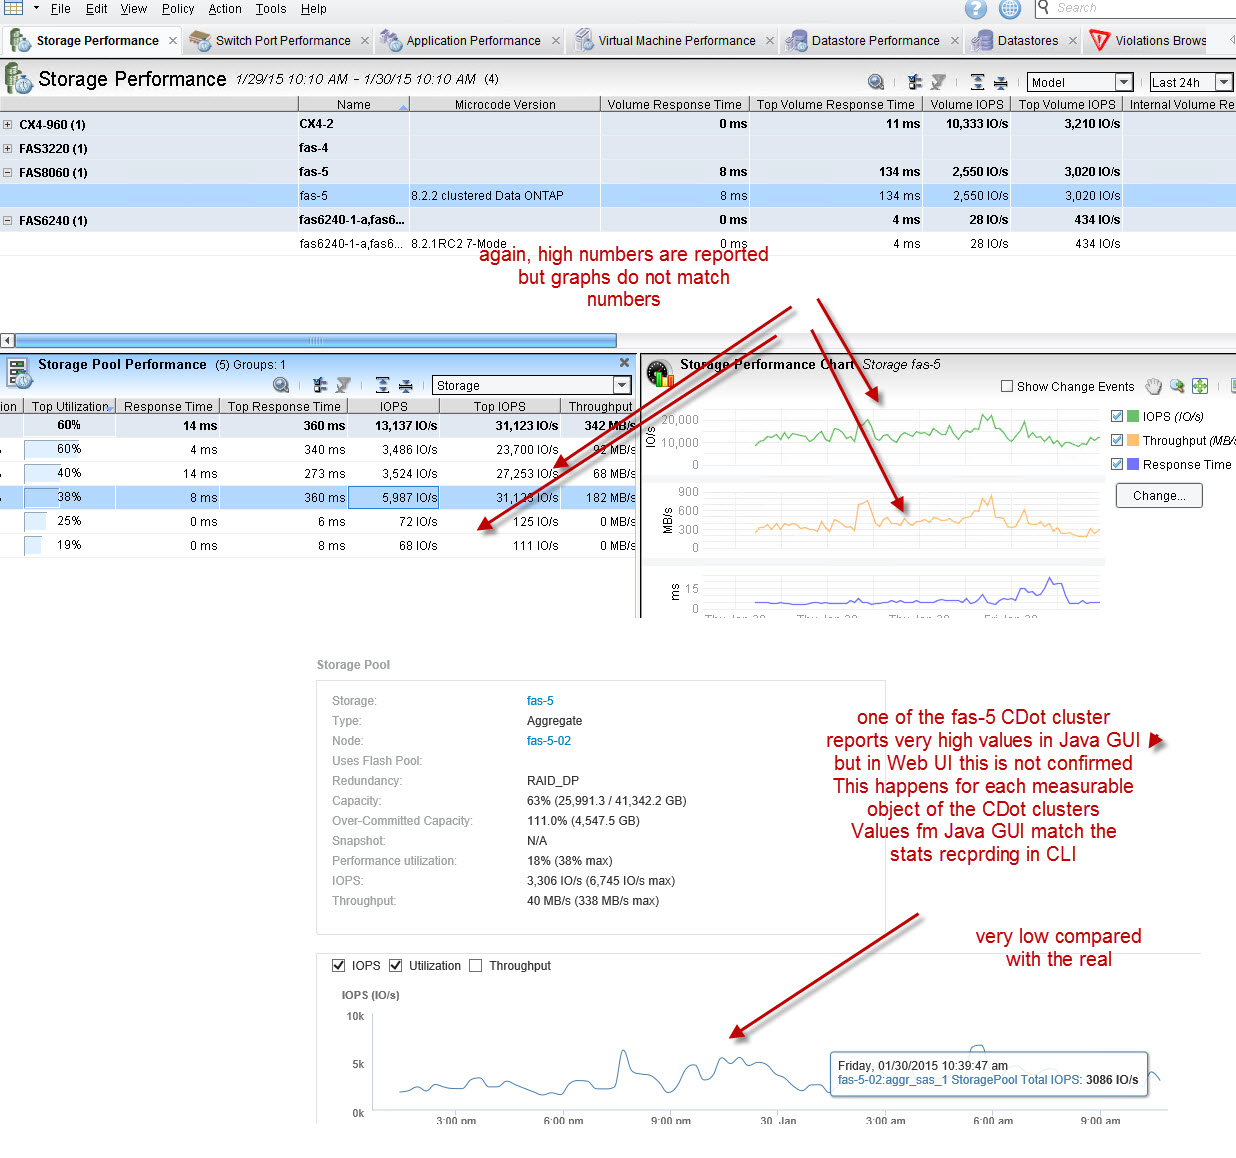Image resolution: width=1236 pixels, height=1158 pixels.
Task: Click expand all groups icon in Storage Performance toolbar
Action: click(977, 82)
